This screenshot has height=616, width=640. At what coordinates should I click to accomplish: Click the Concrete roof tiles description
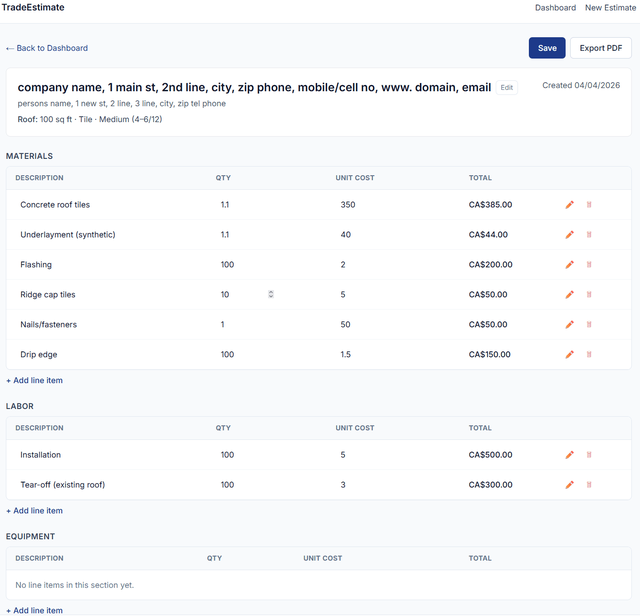55,205
